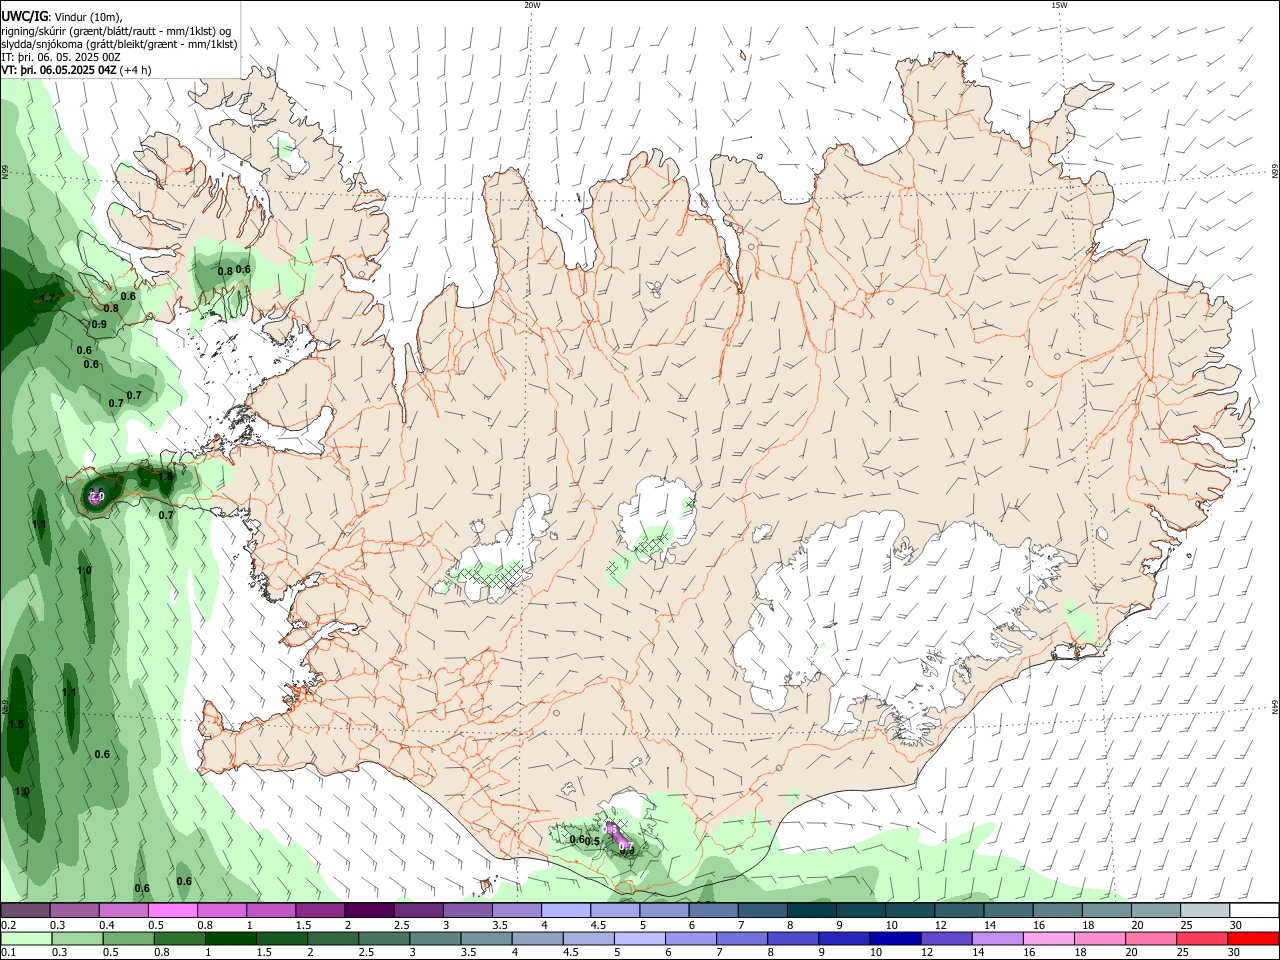Select the 'IT: þri. 06. 05. 2025 00Z' line
This screenshot has width=1280, height=960.
point(61,57)
